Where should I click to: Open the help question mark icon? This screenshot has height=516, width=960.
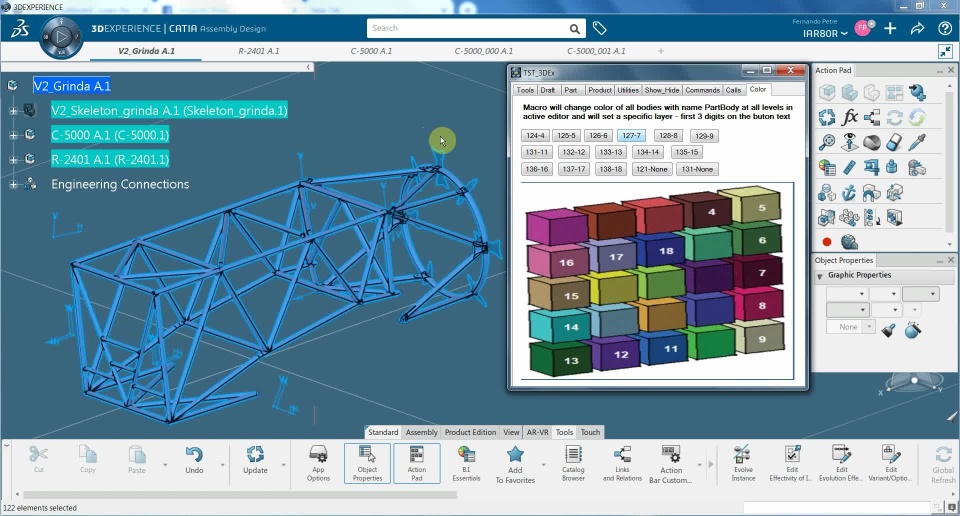coord(945,28)
